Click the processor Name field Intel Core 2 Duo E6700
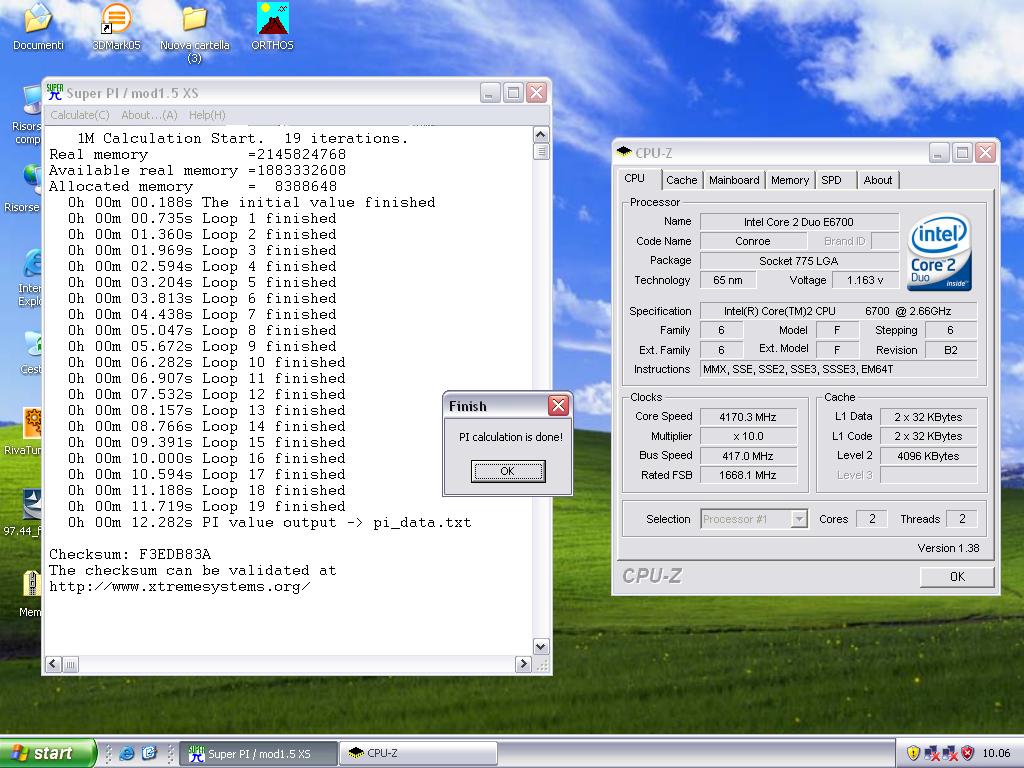The height and width of the screenshot is (768, 1024). tap(799, 222)
